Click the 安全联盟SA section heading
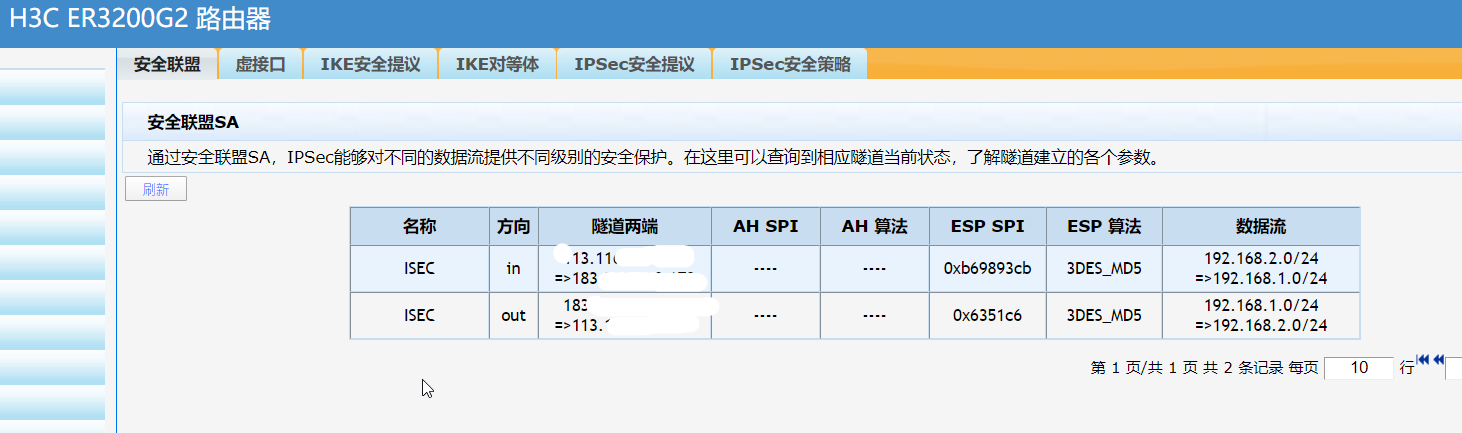The height and width of the screenshot is (433, 1462). point(193,123)
